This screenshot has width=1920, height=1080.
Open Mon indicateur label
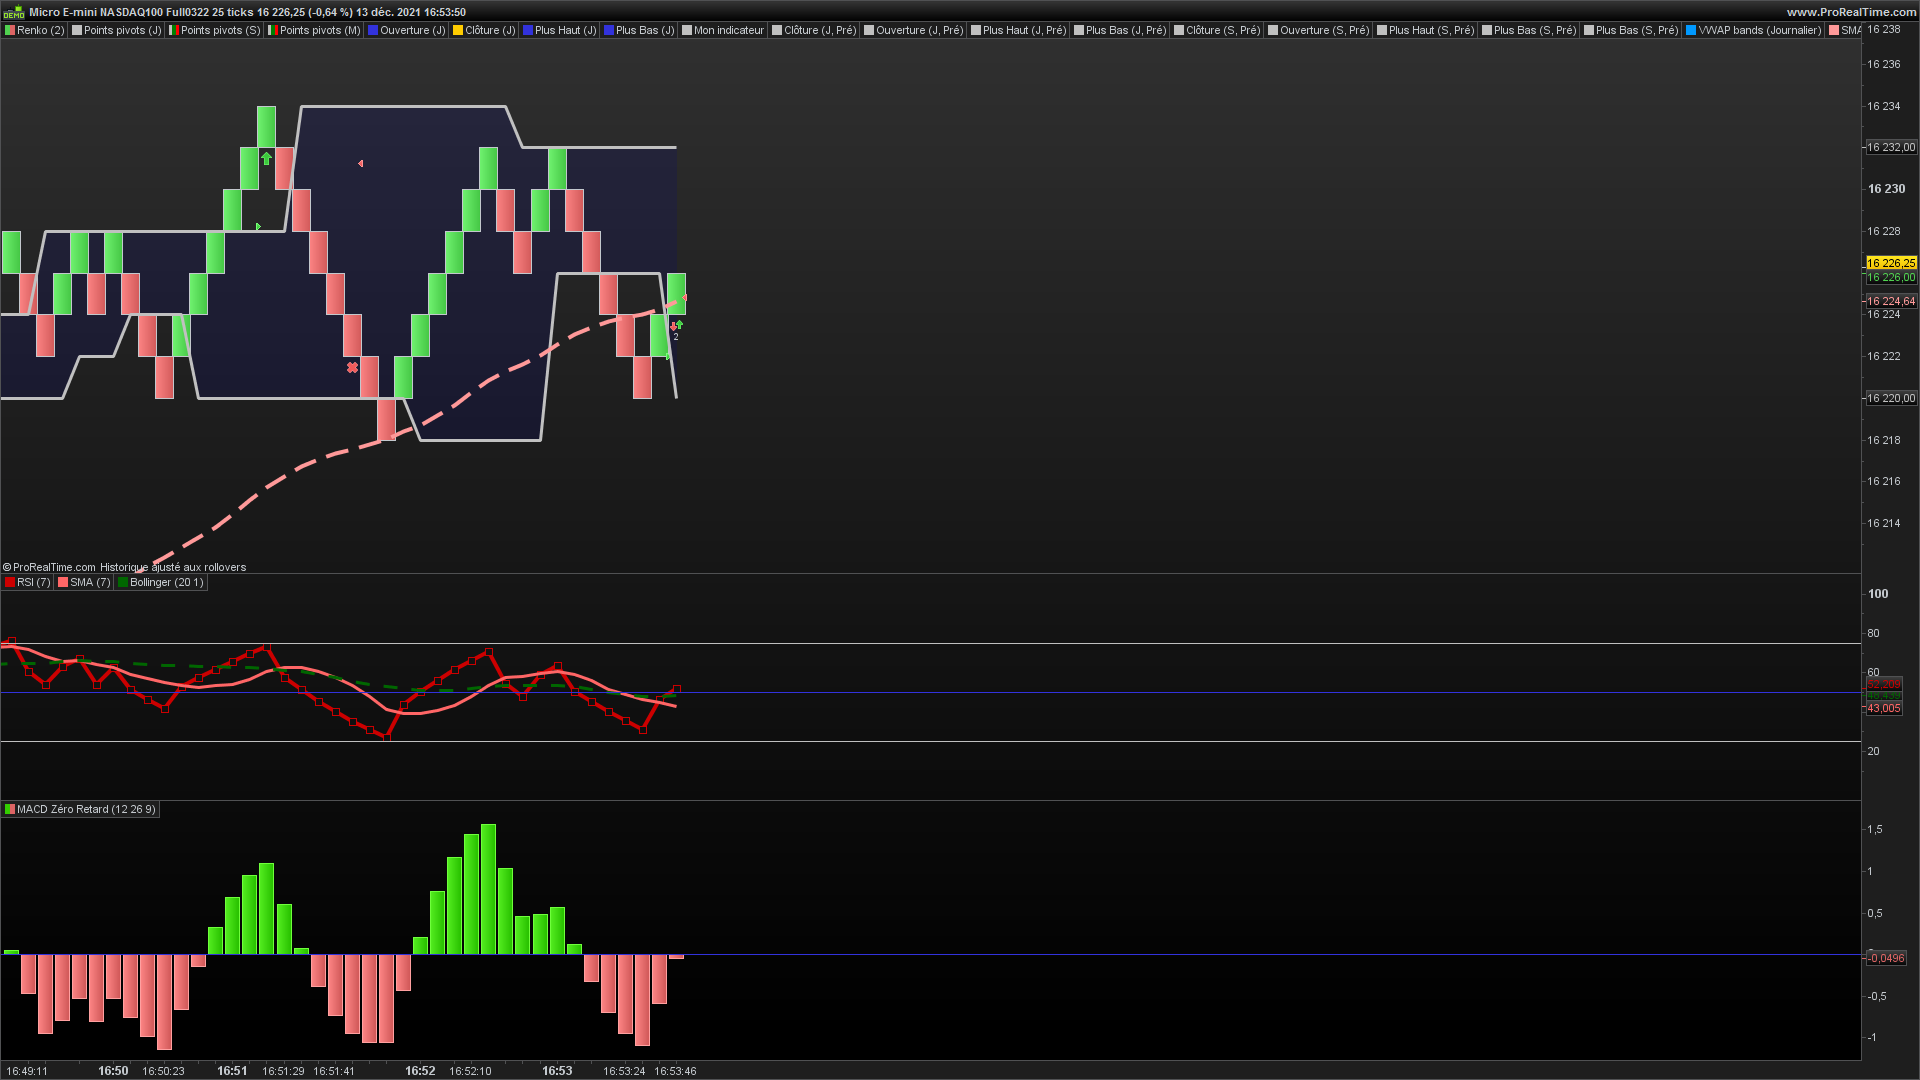coord(728,30)
